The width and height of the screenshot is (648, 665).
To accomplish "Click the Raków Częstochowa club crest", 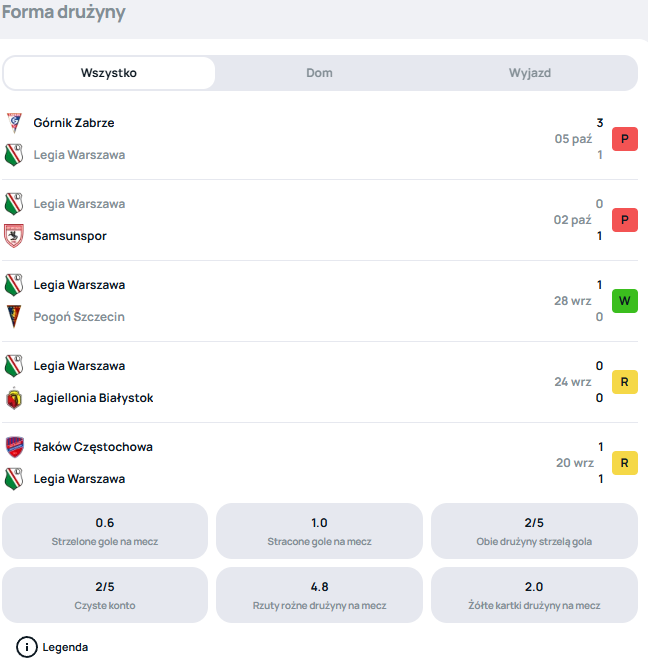I will [x=14, y=447].
